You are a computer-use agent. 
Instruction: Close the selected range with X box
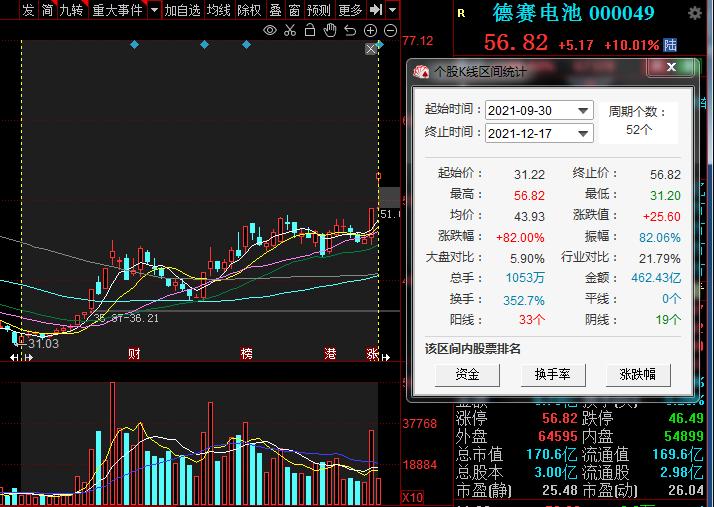pos(371,49)
